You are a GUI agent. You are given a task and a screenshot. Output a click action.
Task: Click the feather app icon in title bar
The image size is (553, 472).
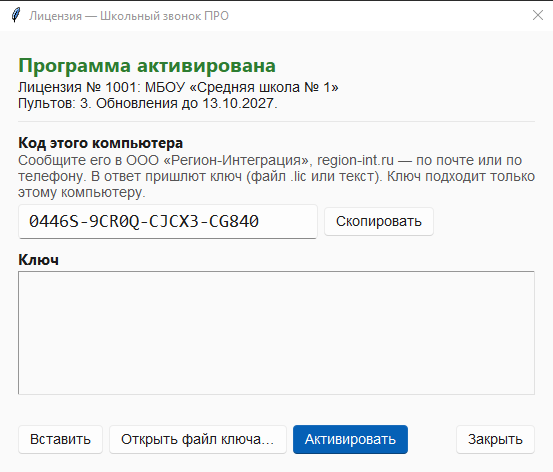coord(16,16)
